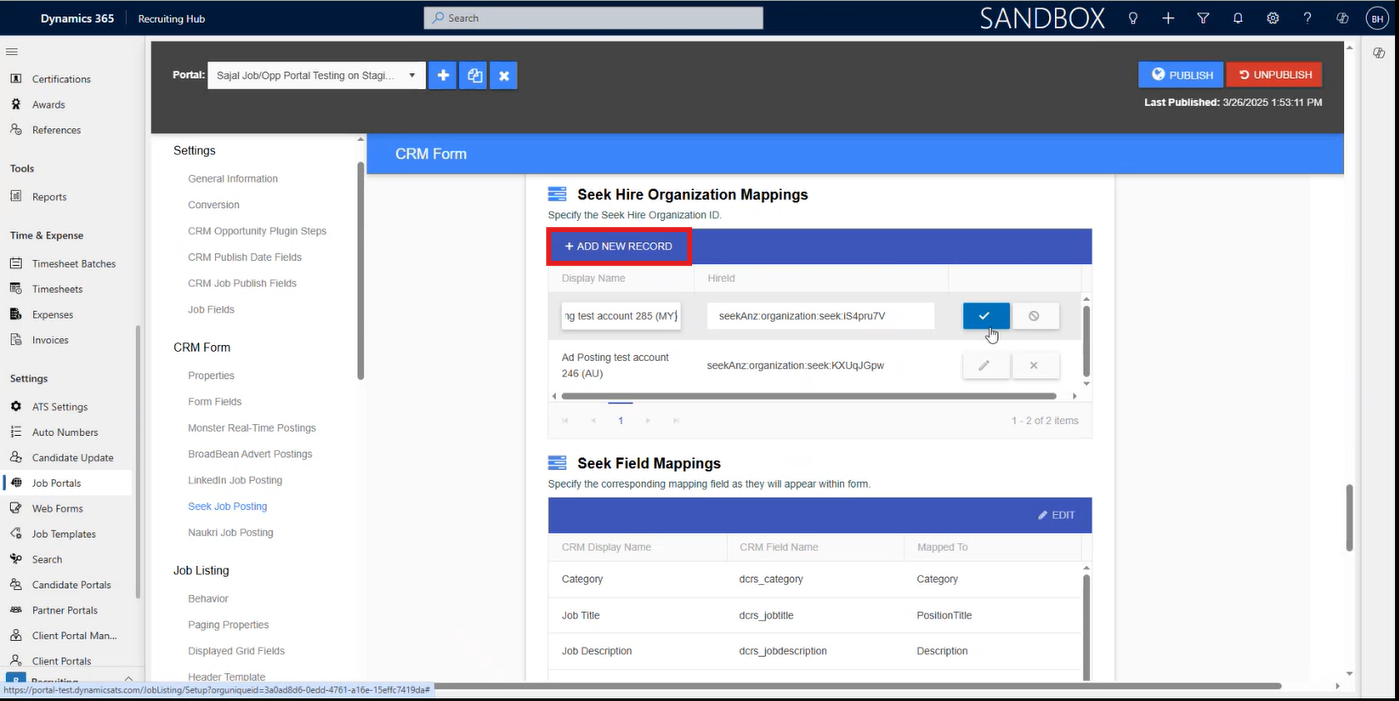Open the Copilot icon in the right side pane
This screenshot has height=701, width=1399.
click(x=1379, y=53)
